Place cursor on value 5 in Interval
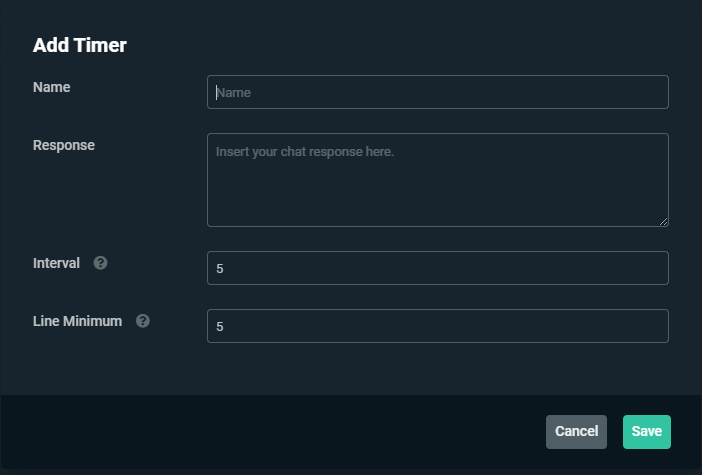 (221, 269)
